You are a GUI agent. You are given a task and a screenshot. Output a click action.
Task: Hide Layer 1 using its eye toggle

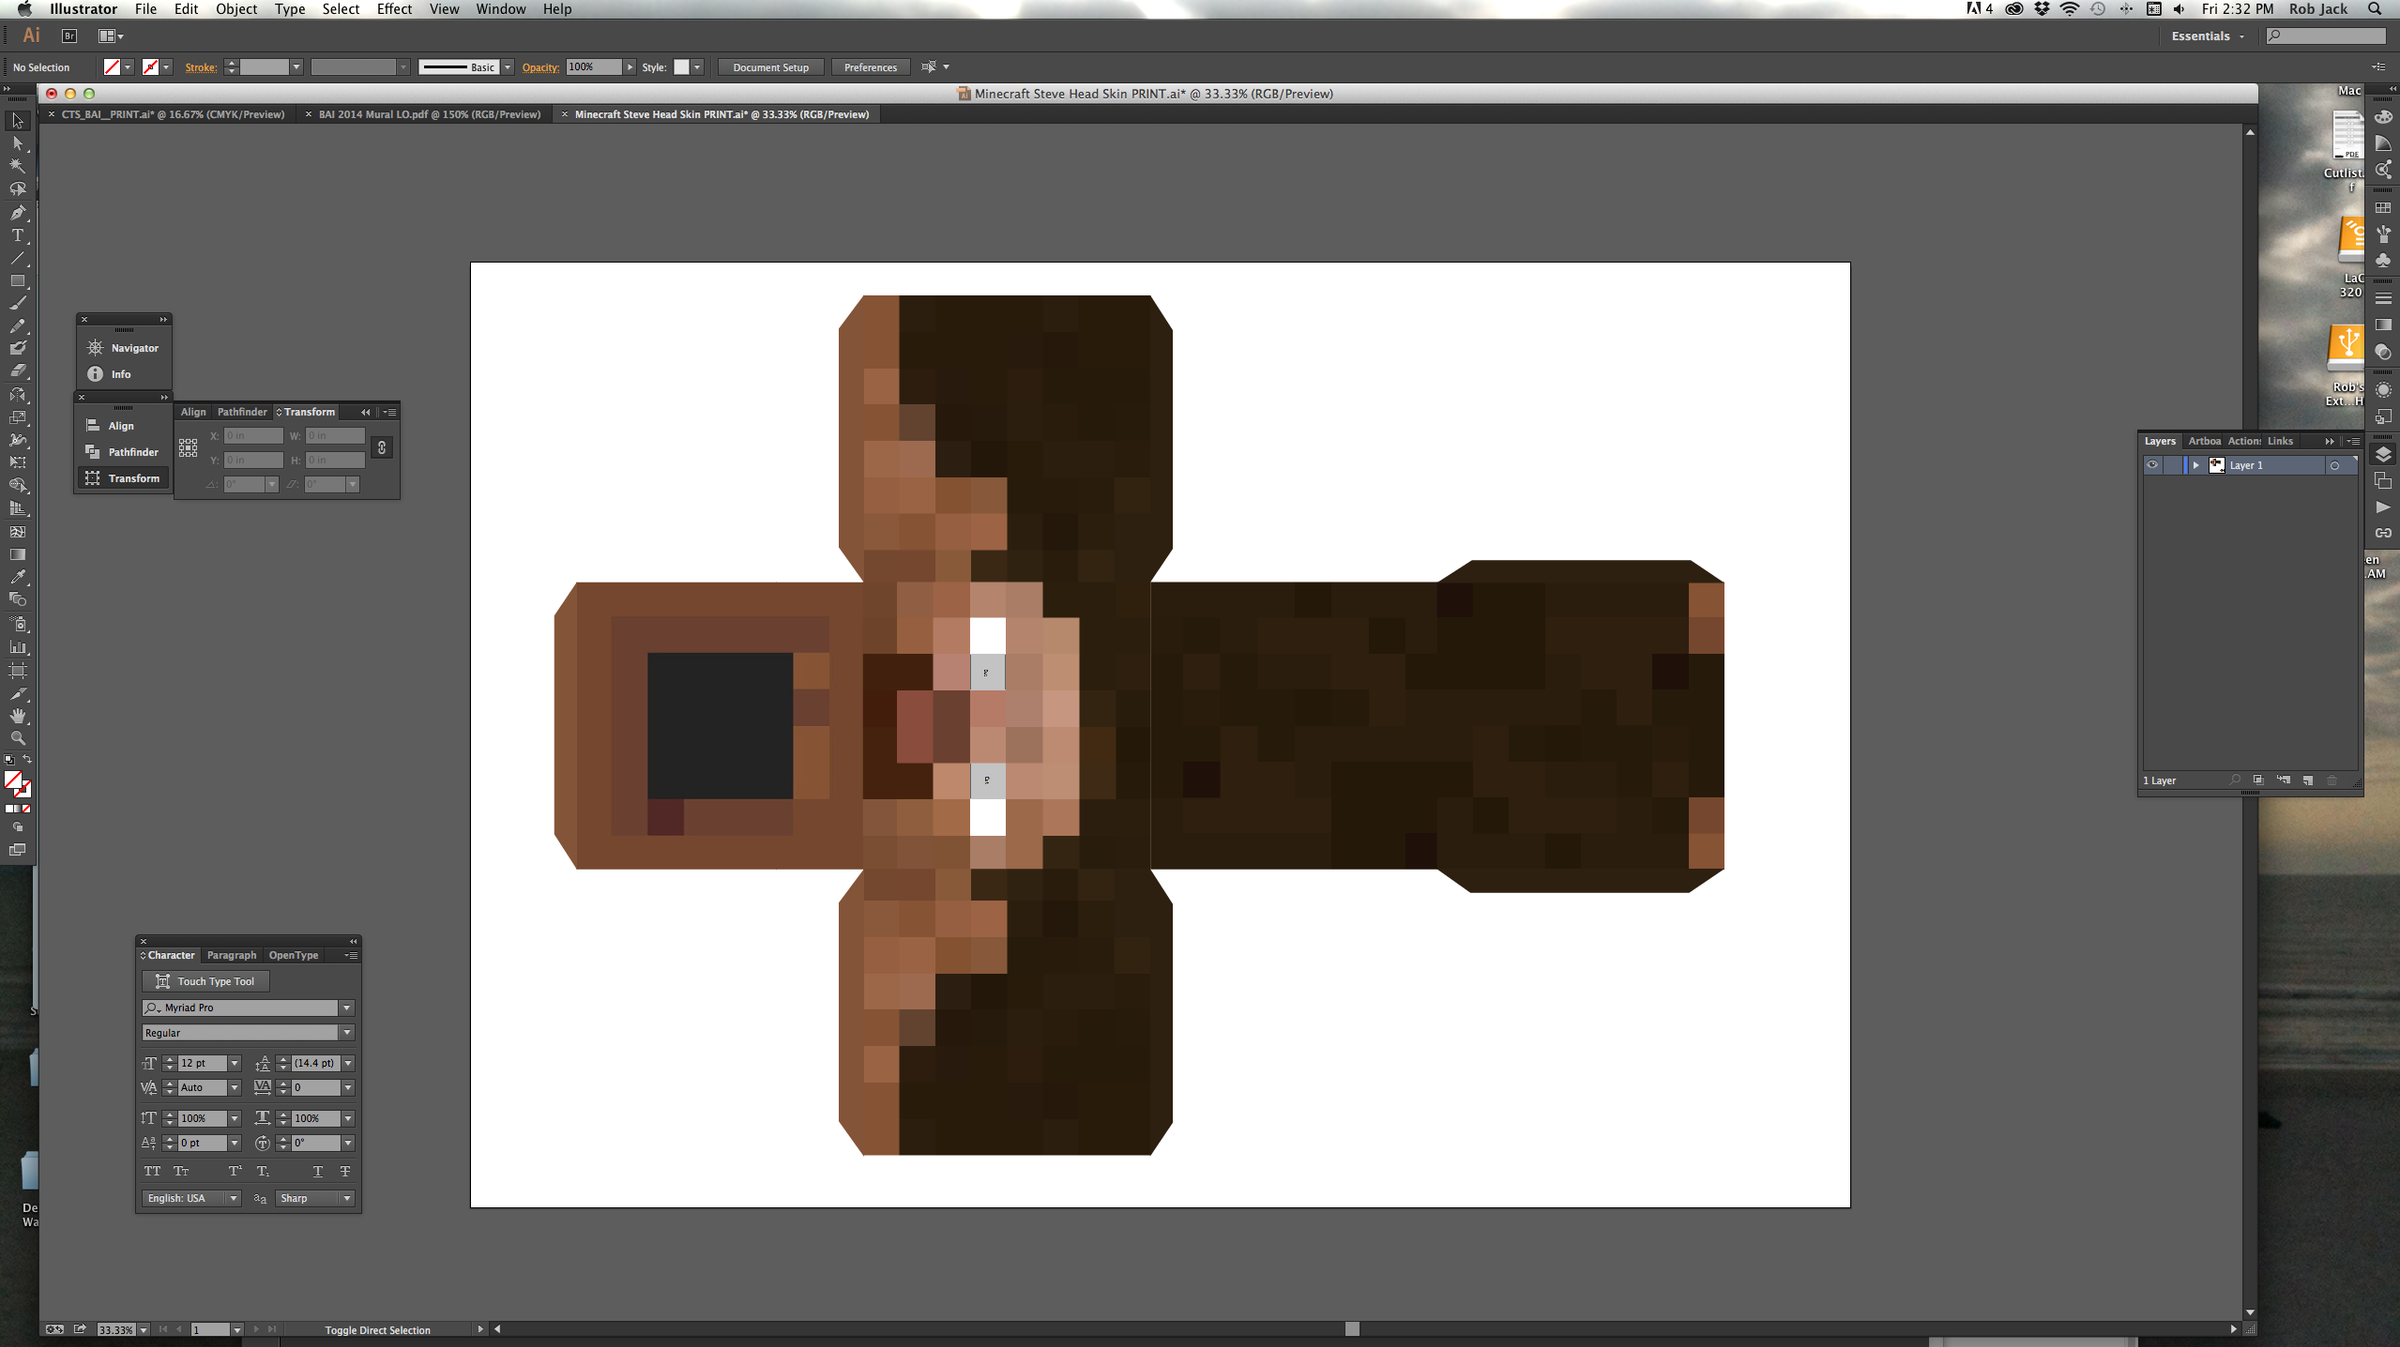(x=2152, y=464)
